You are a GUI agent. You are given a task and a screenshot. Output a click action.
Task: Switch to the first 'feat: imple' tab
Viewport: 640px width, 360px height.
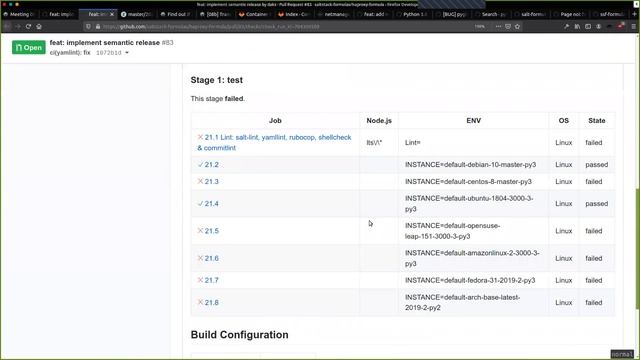58,14
